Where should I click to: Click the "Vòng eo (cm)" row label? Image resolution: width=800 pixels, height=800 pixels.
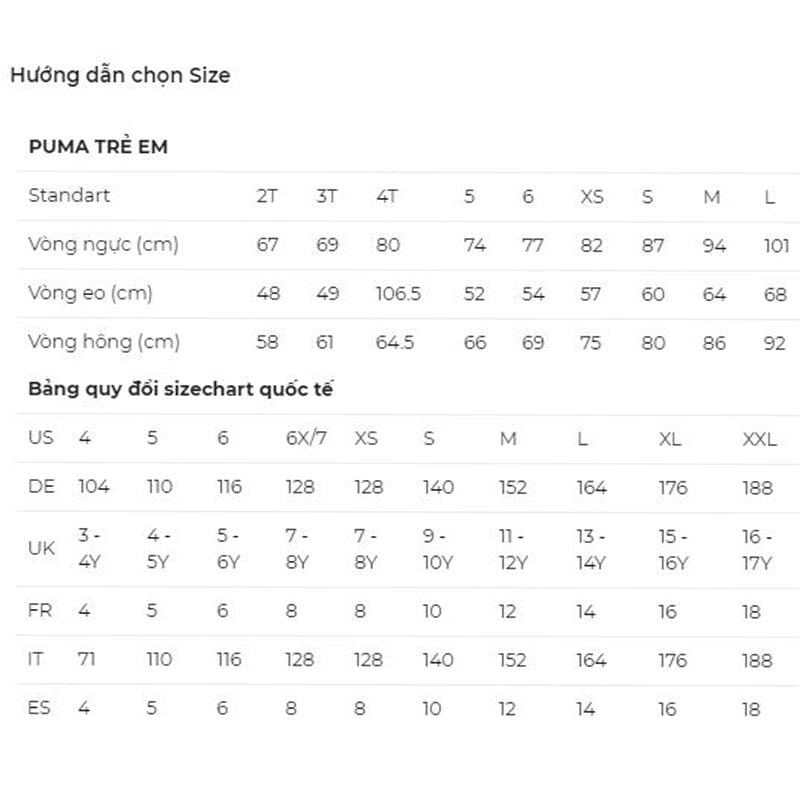click(90, 293)
